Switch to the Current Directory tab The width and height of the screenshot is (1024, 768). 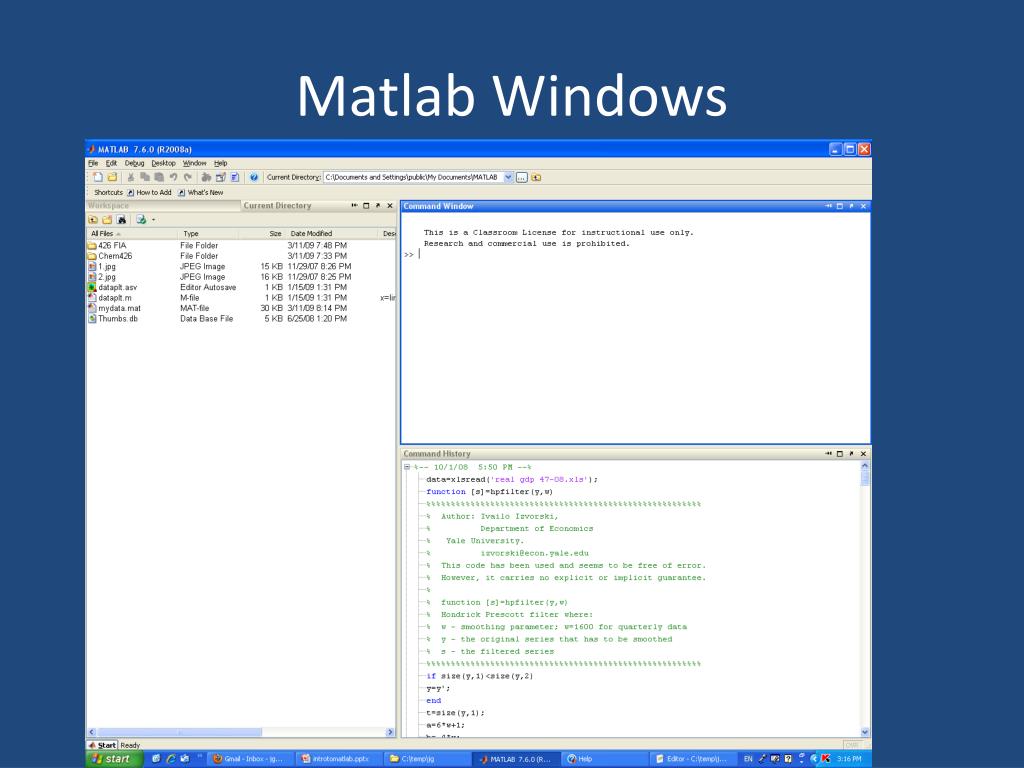click(278, 206)
